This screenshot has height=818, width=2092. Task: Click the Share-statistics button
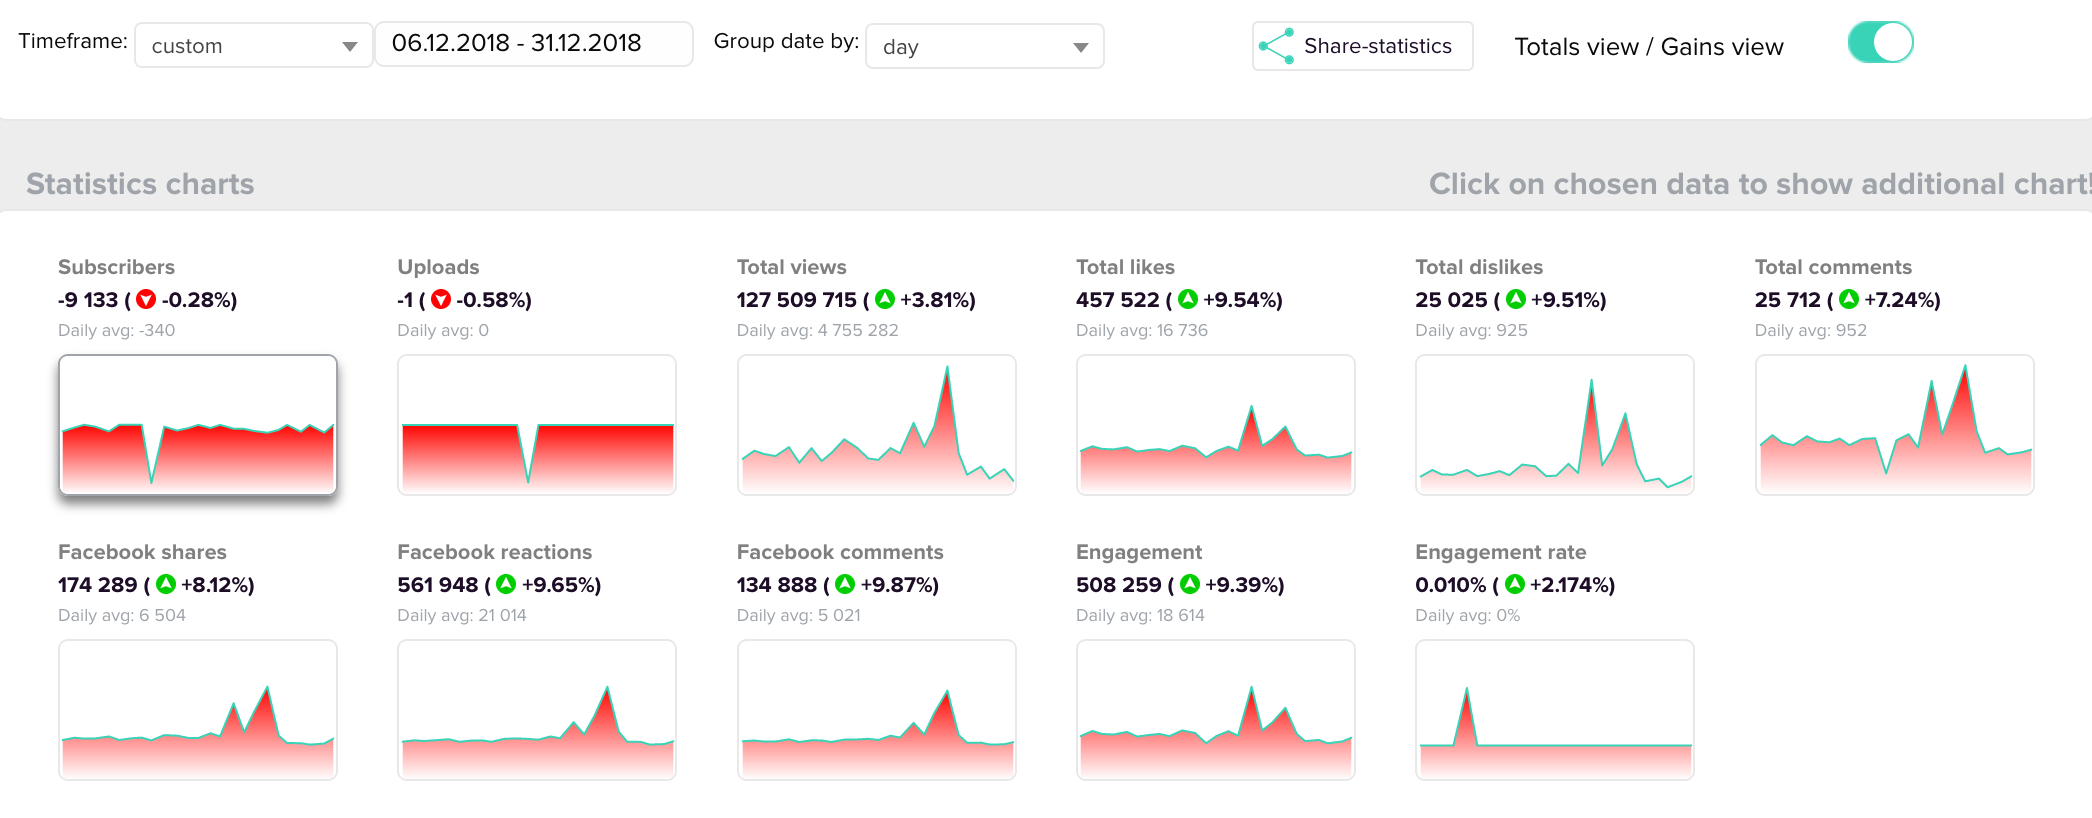pos(1362,46)
